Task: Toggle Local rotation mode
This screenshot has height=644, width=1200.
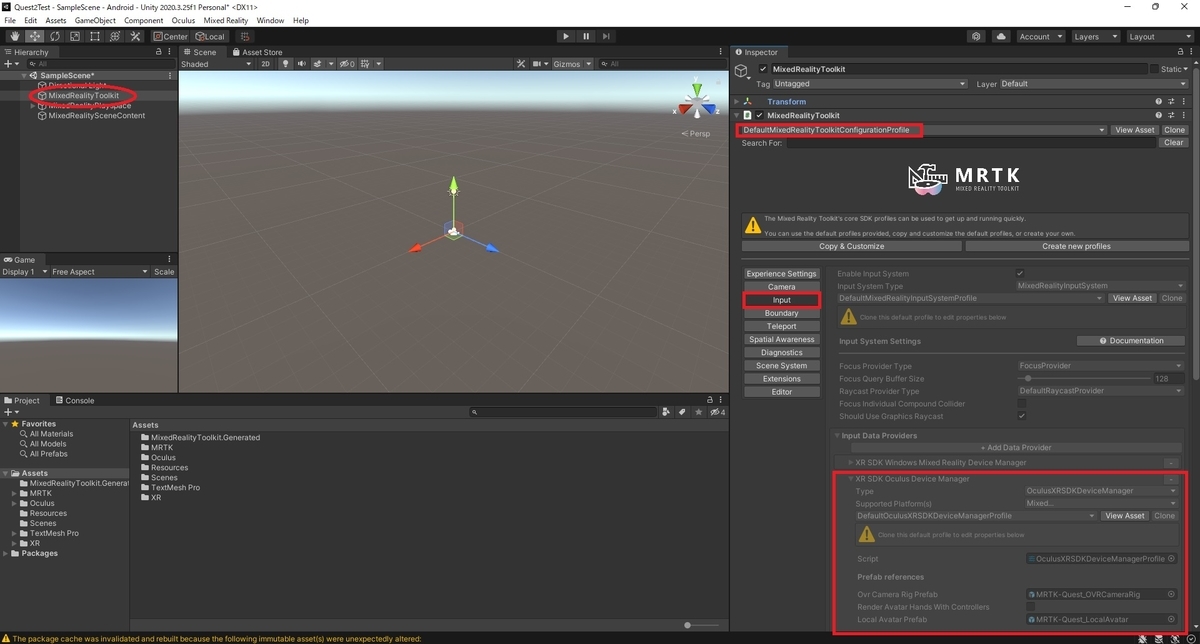Action: (211, 36)
